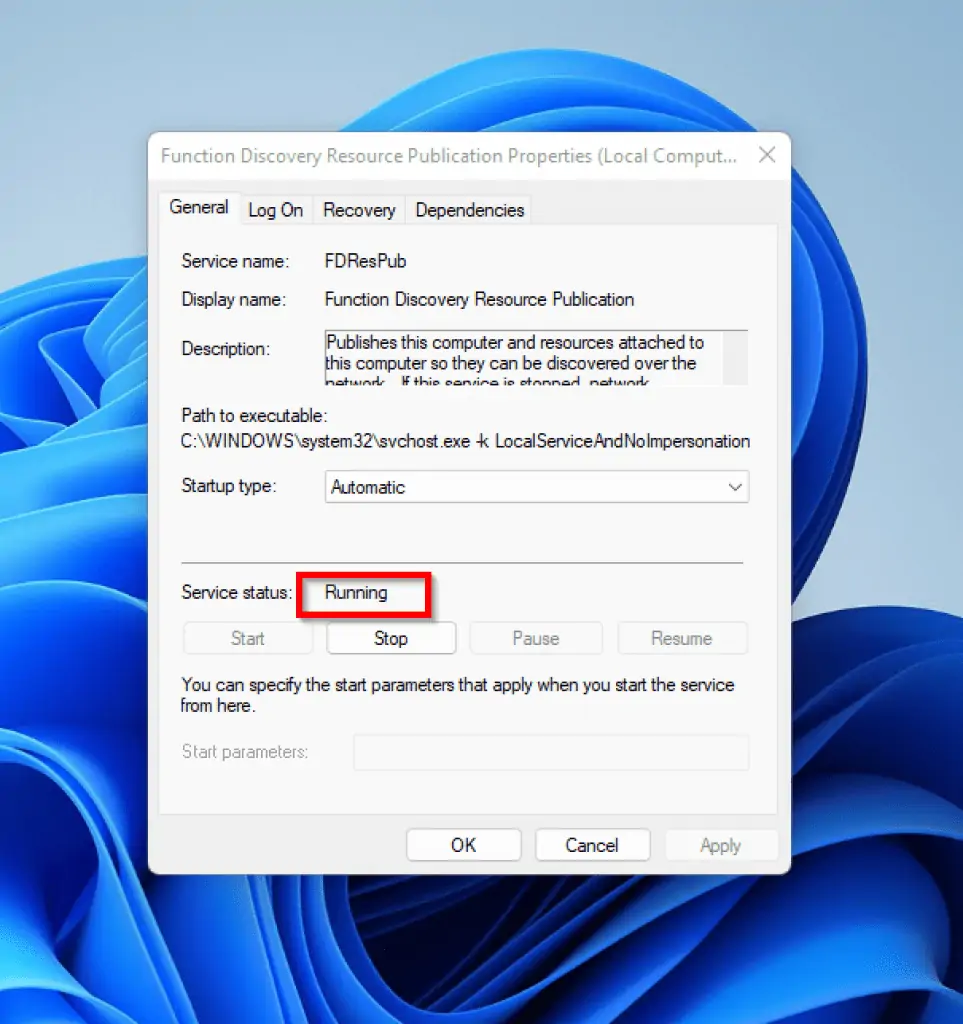Viewport: 963px width, 1024px height.
Task: Expand the Startup type dropdown
Action: pyautogui.click(x=536, y=487)
